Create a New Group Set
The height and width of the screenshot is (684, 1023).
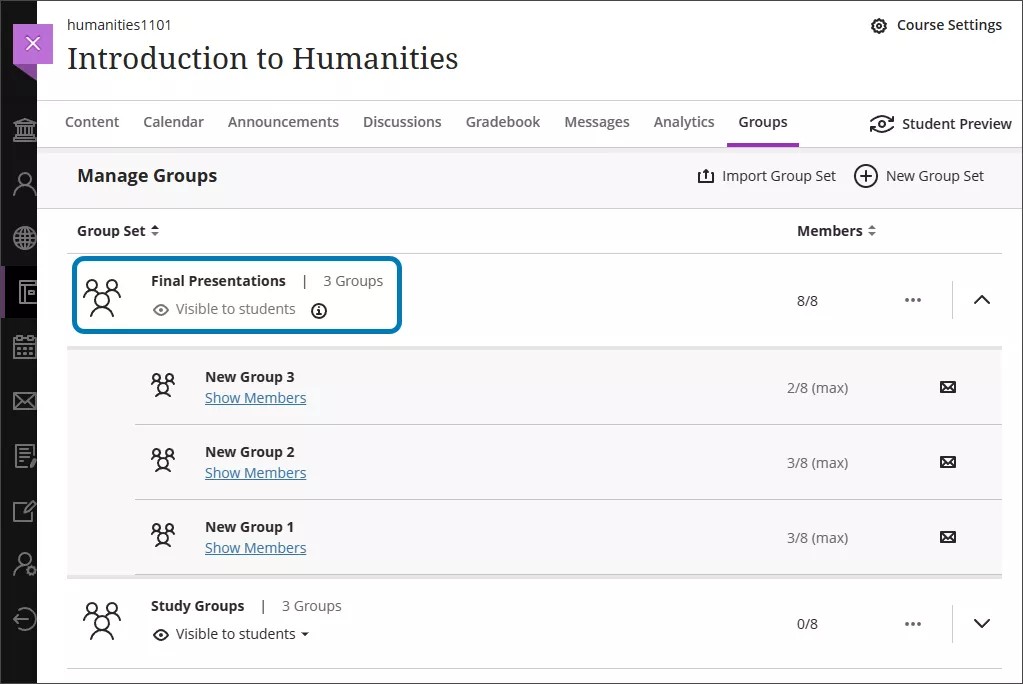[919, 176]
